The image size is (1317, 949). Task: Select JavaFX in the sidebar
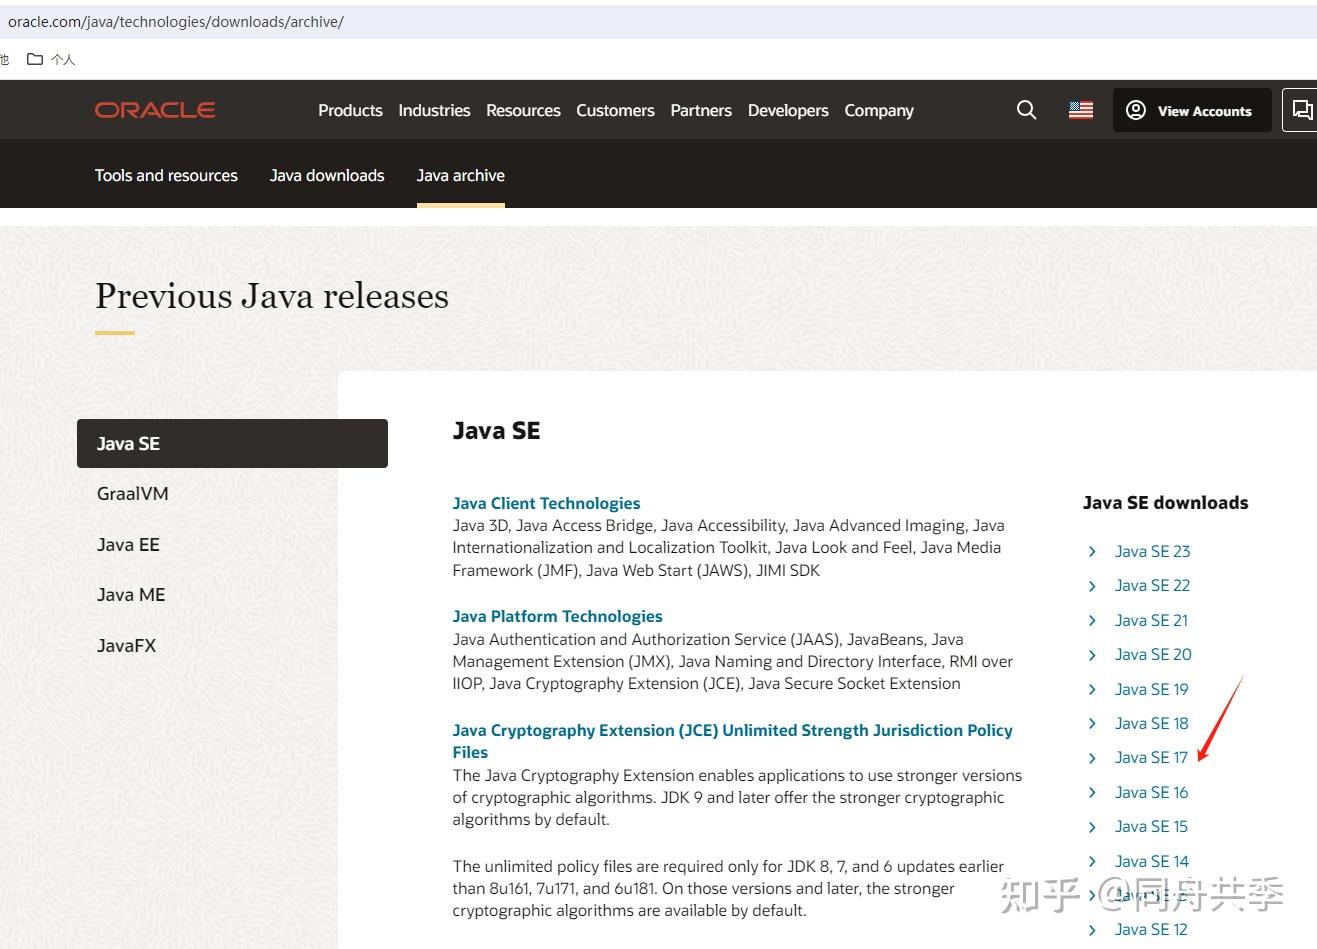click(127, 646)
